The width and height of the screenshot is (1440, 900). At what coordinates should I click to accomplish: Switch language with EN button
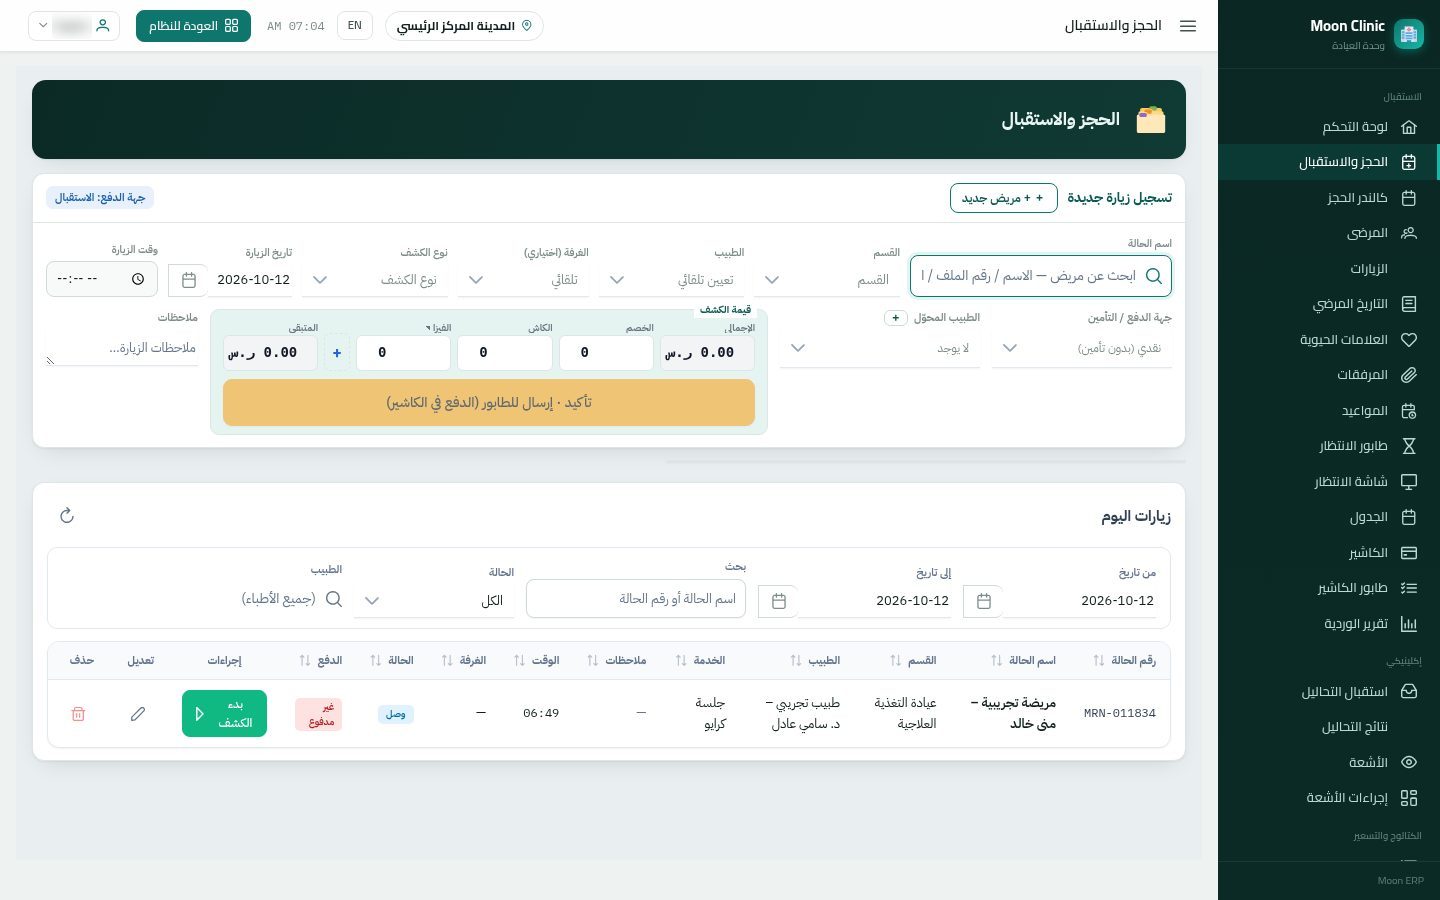[355, 26]
